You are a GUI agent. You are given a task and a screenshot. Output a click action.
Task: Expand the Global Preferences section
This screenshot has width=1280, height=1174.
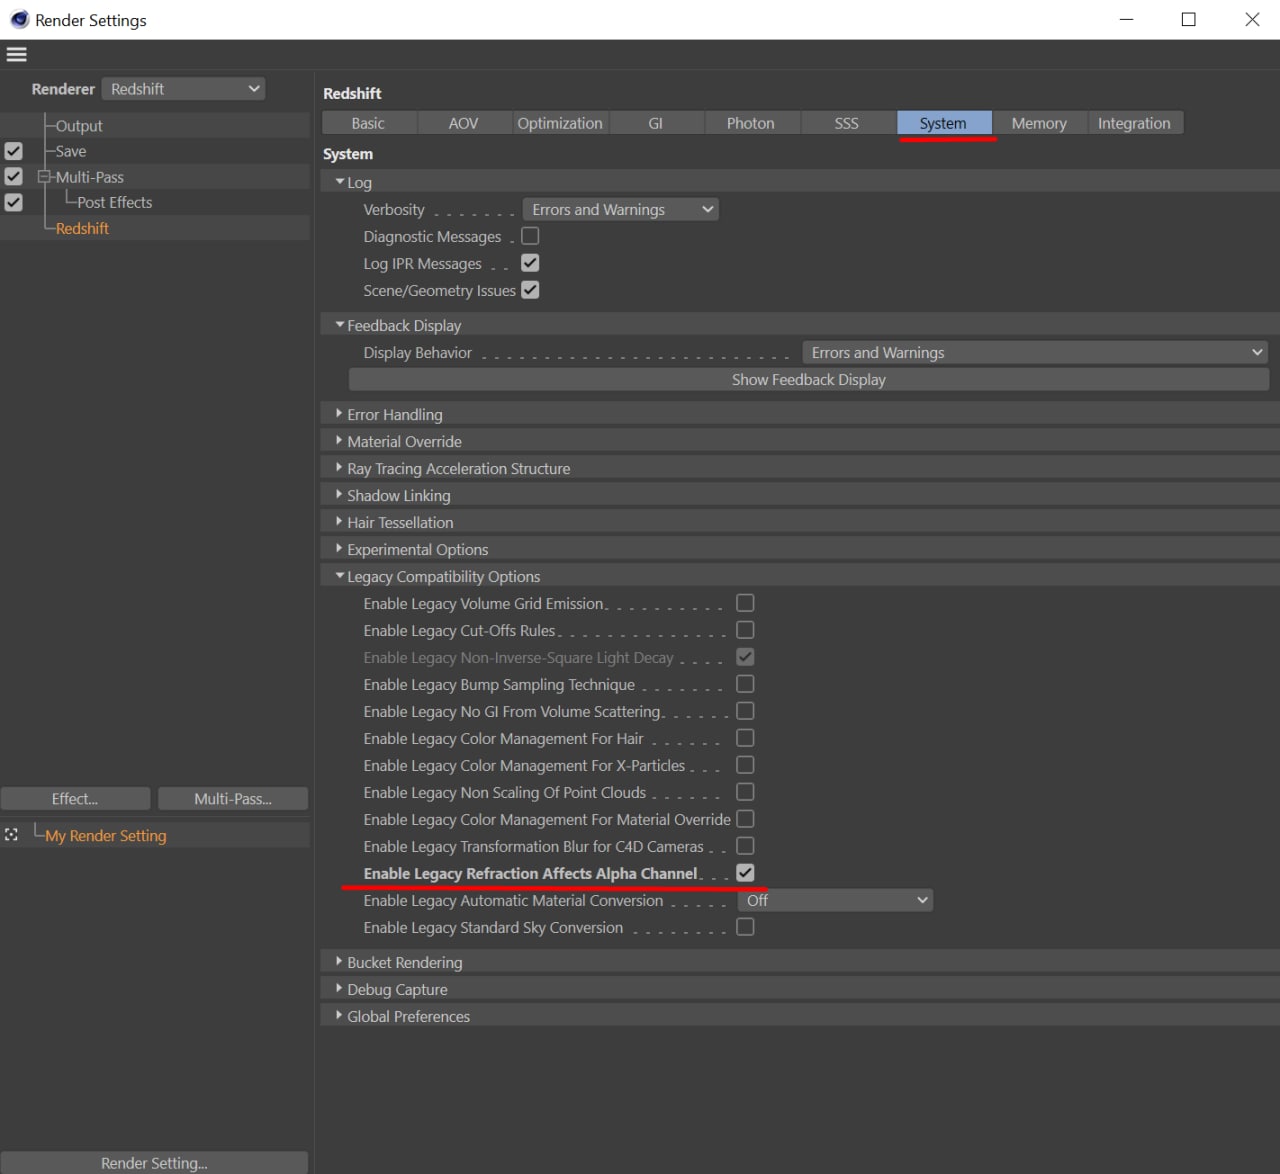click(x=340, y=1016)
